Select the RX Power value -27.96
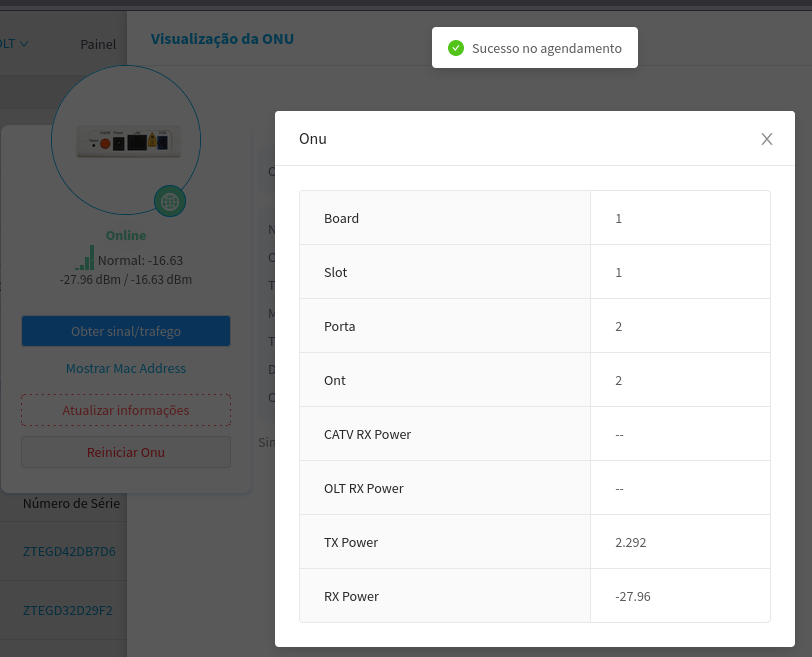 click(633, 596)
